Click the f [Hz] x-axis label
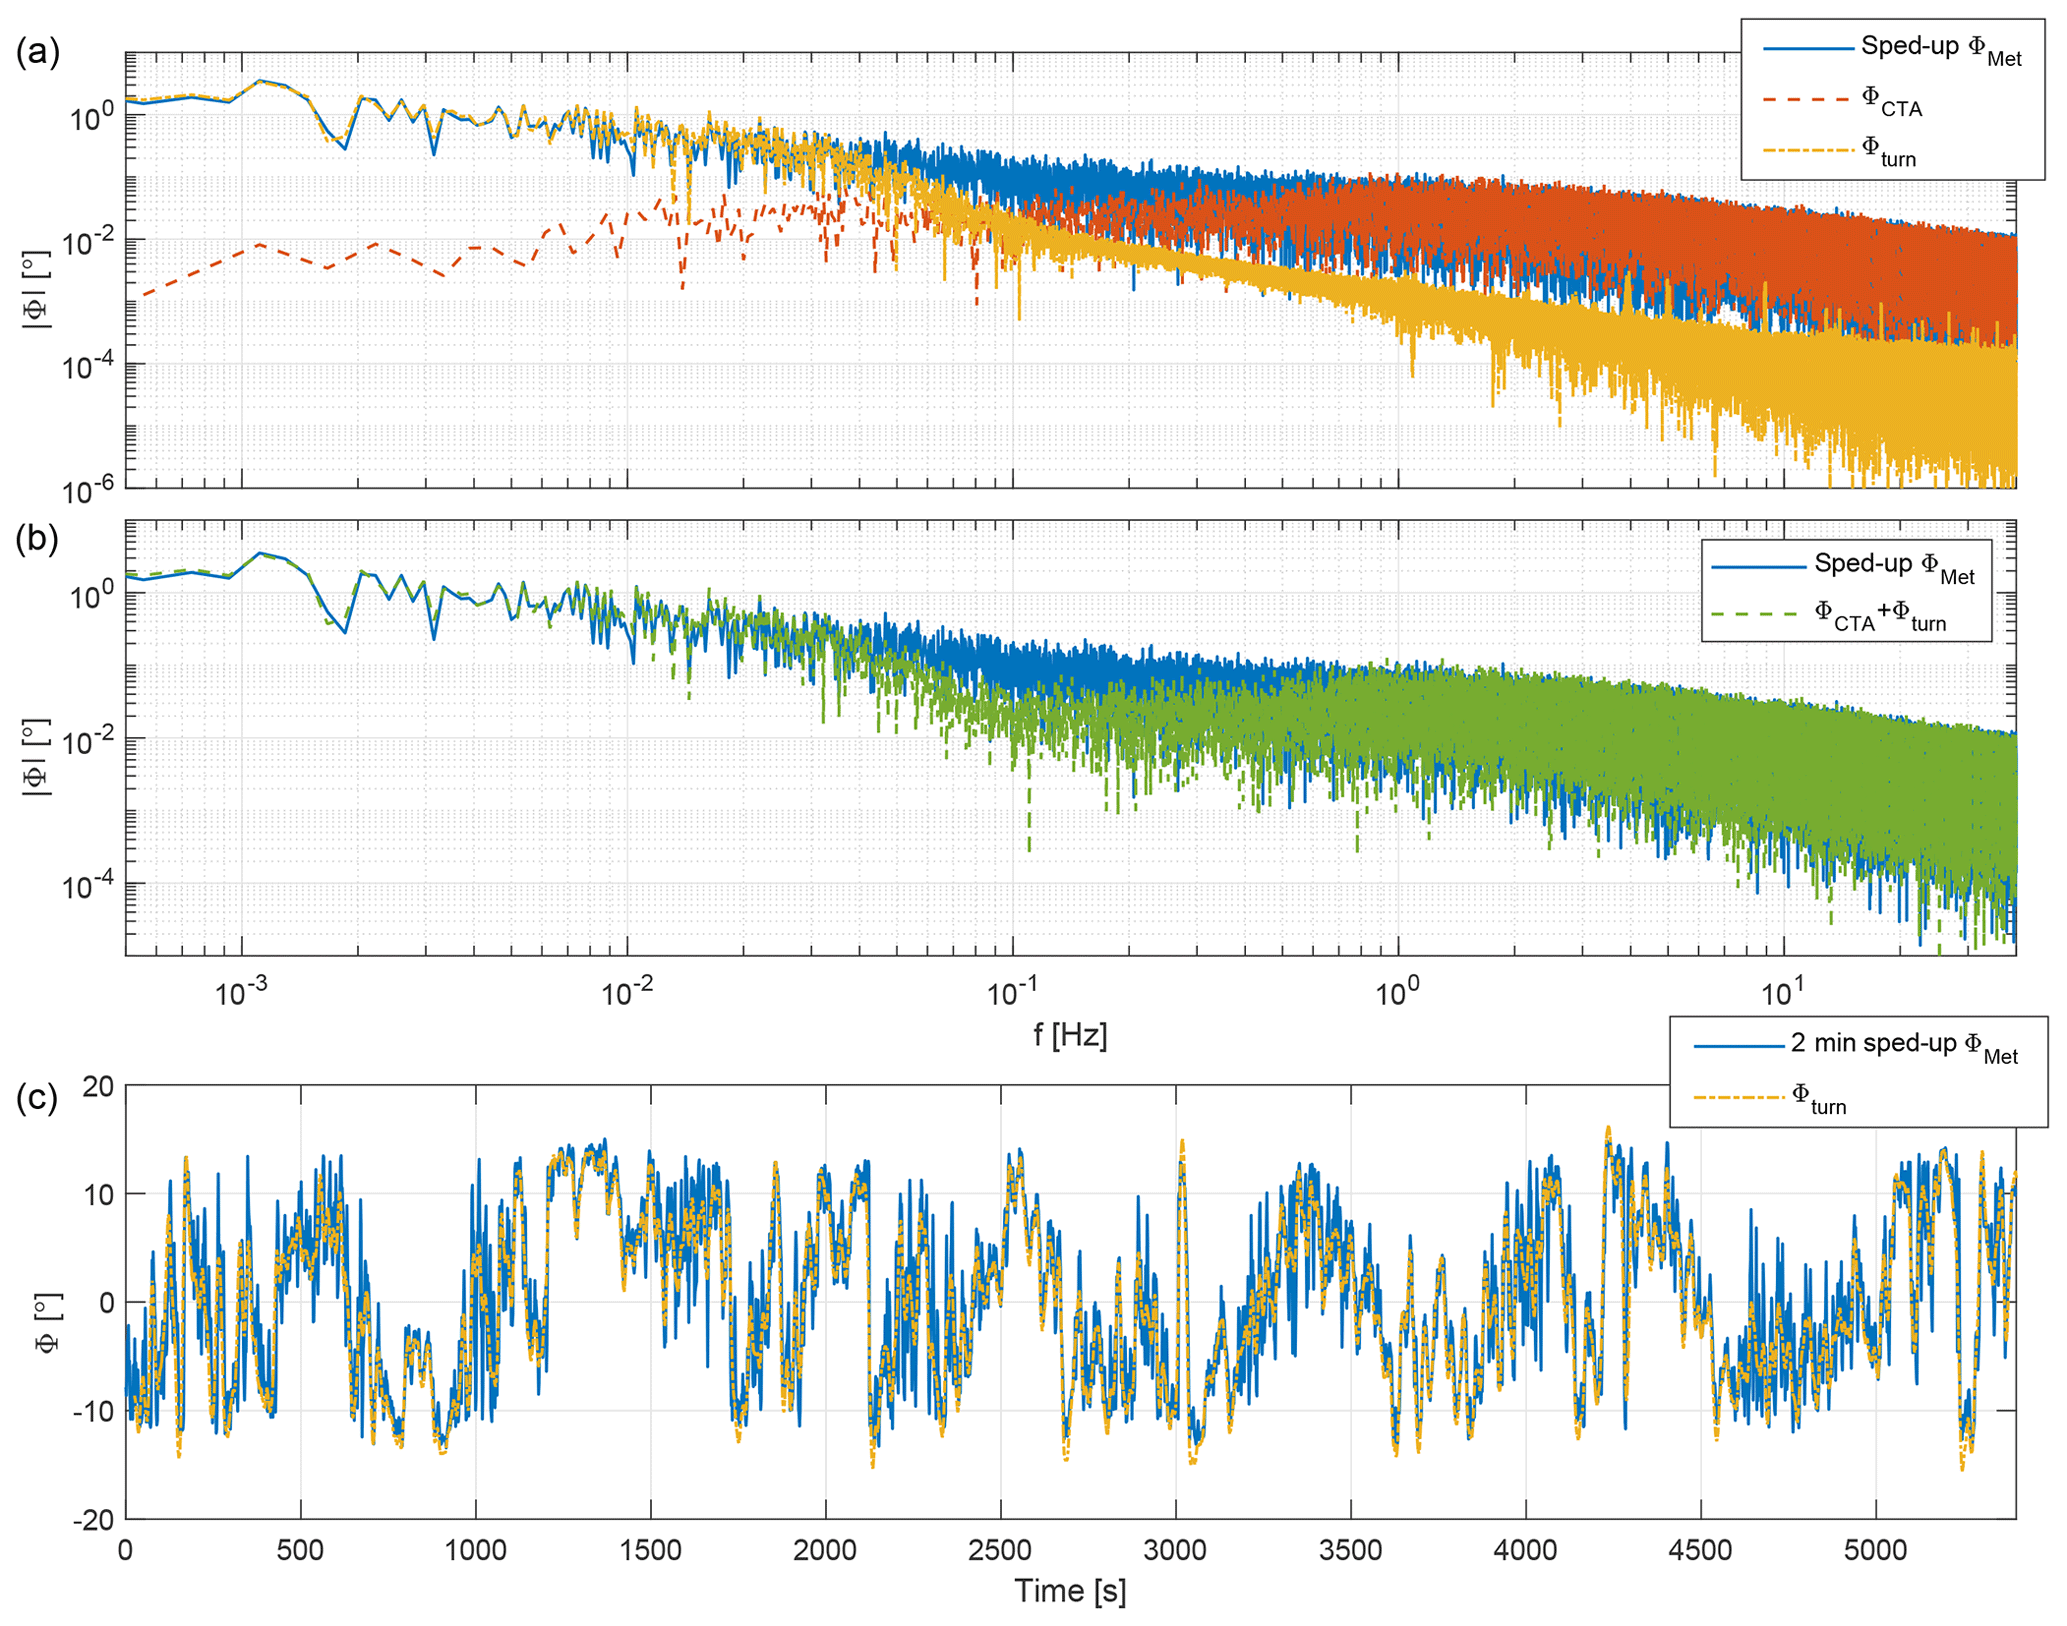 coord(1070,1035)
